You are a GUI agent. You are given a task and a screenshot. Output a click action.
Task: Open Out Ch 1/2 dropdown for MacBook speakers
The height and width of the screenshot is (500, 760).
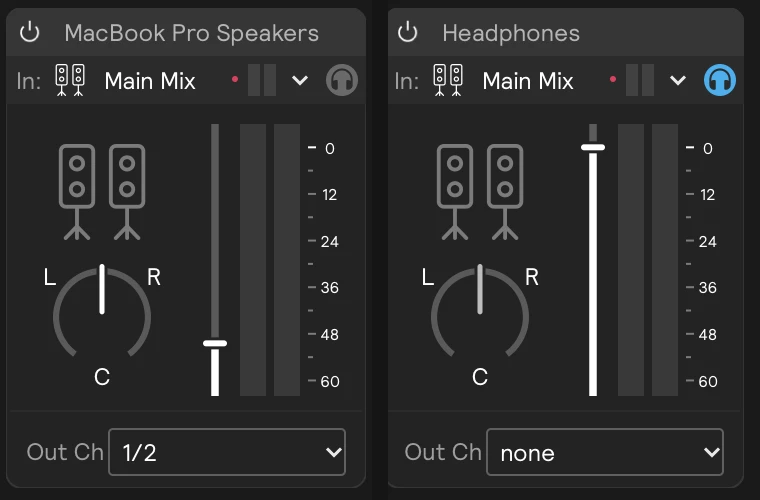[227, 452]
